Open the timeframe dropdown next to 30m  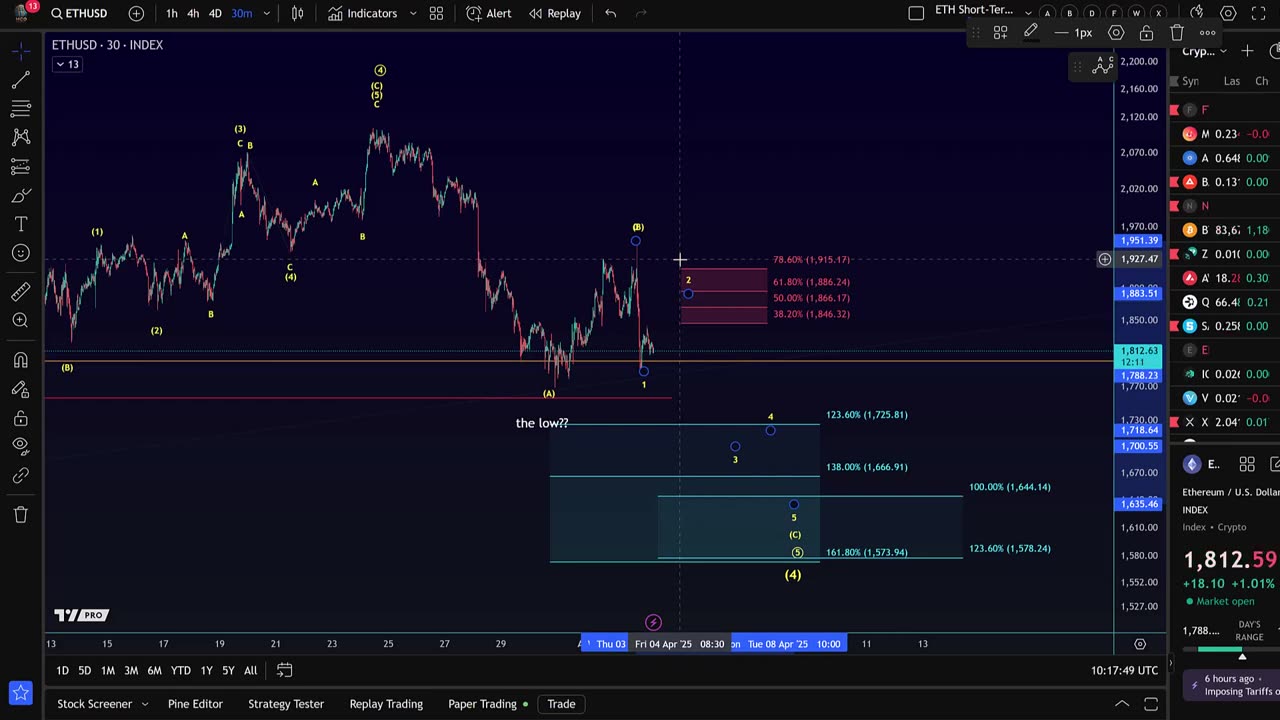coord(266,13)
